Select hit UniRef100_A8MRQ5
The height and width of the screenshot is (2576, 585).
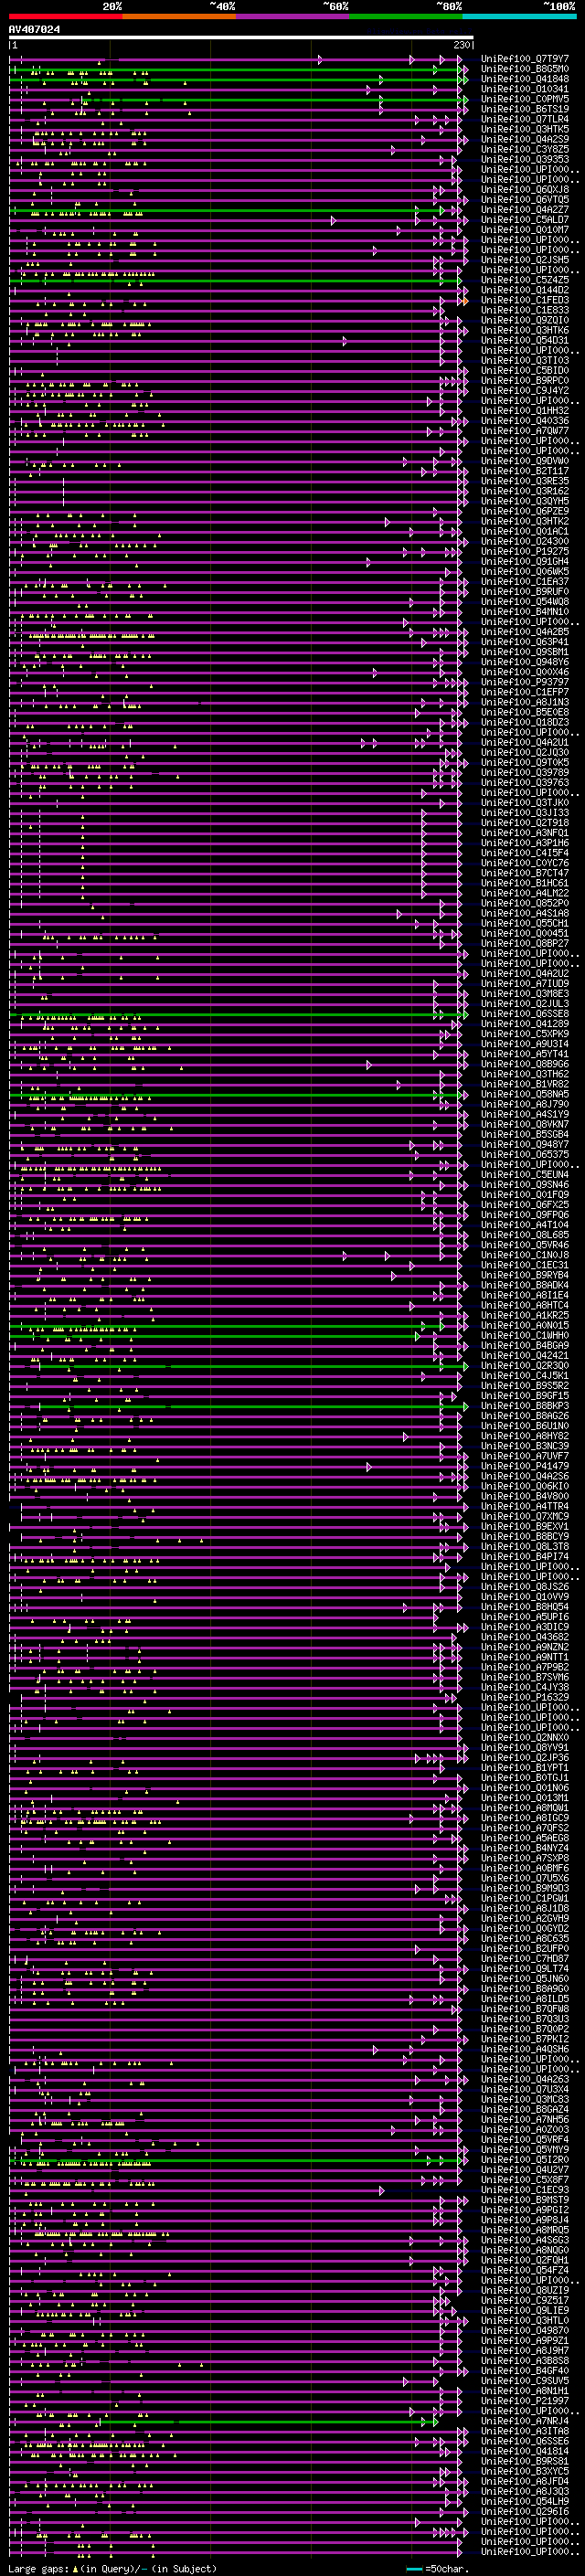(525, 2230)
